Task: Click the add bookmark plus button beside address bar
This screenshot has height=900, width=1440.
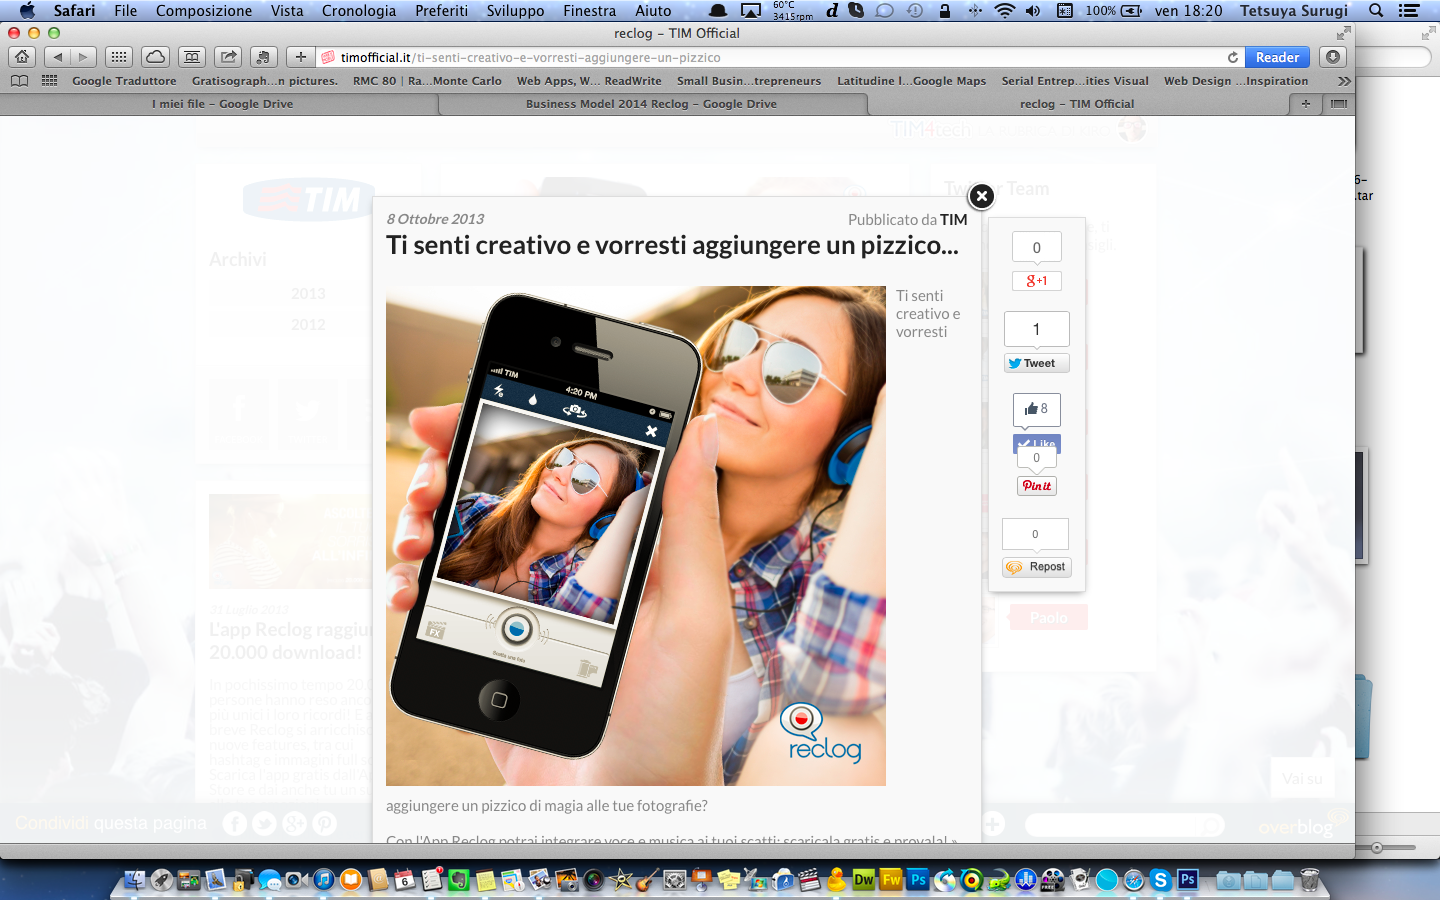Action: coord(300,57)
